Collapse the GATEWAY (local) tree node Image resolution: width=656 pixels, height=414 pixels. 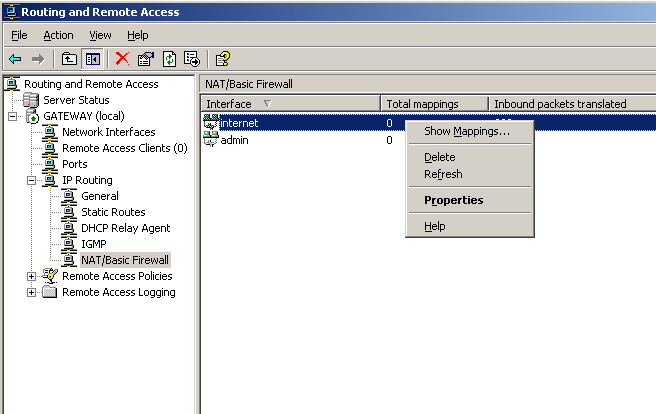pyautogui.click(x=13, y=116)
